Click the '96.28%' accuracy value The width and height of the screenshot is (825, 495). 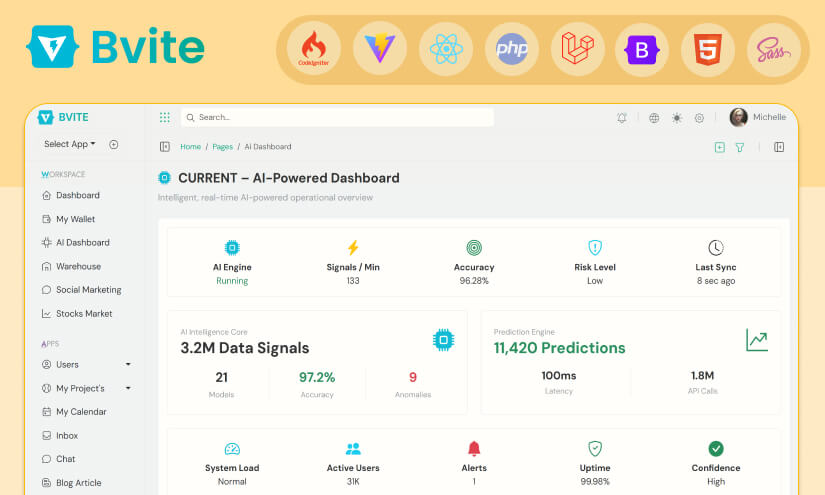coord(474,281)
